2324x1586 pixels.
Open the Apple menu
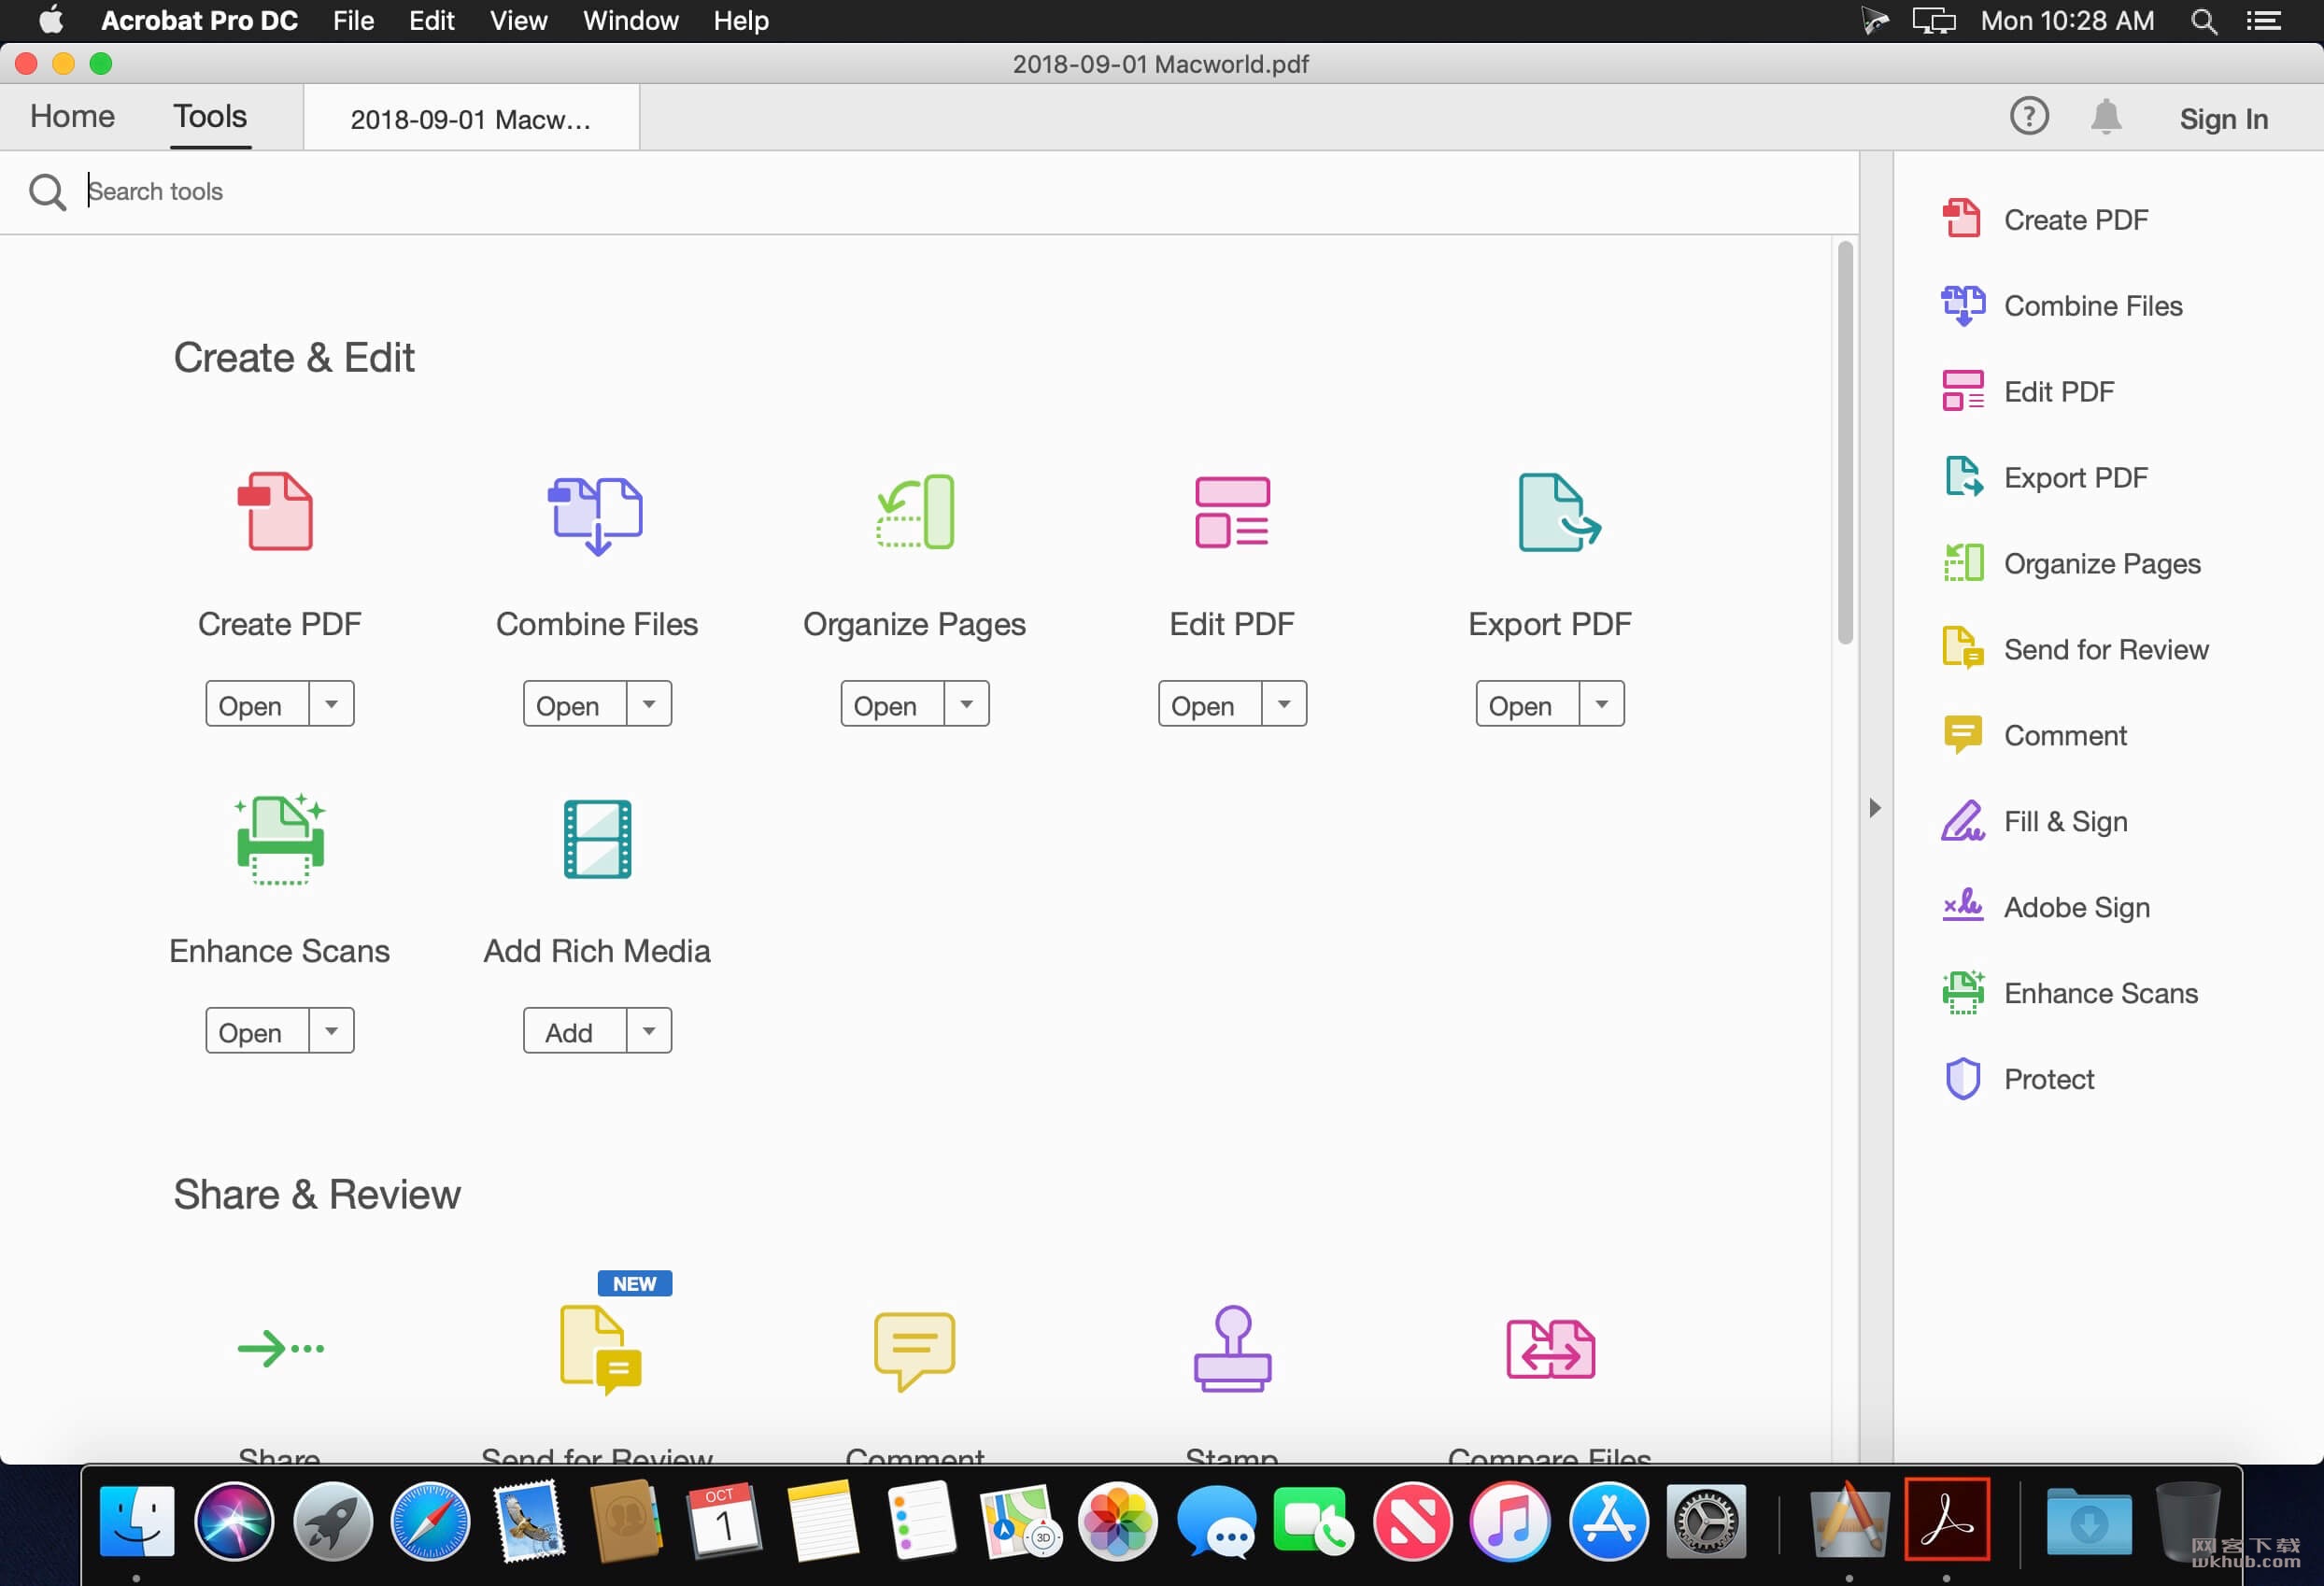(x=51, y=20)
